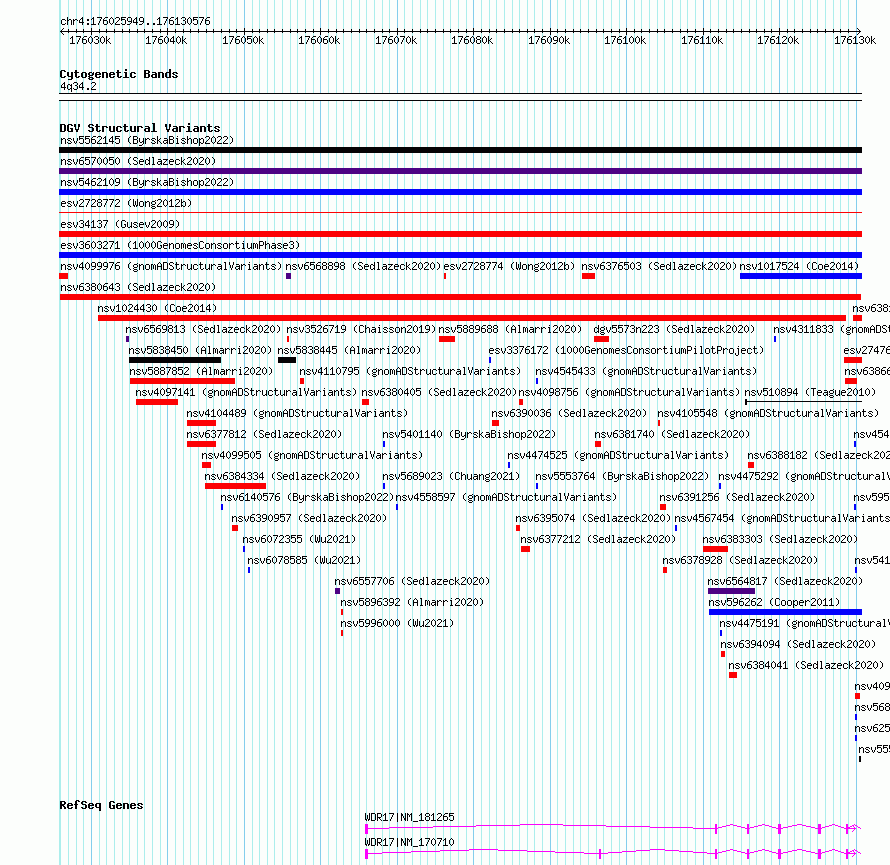Select nsv4105548 (gnomADStructuralVariants) label

[768, 413]
